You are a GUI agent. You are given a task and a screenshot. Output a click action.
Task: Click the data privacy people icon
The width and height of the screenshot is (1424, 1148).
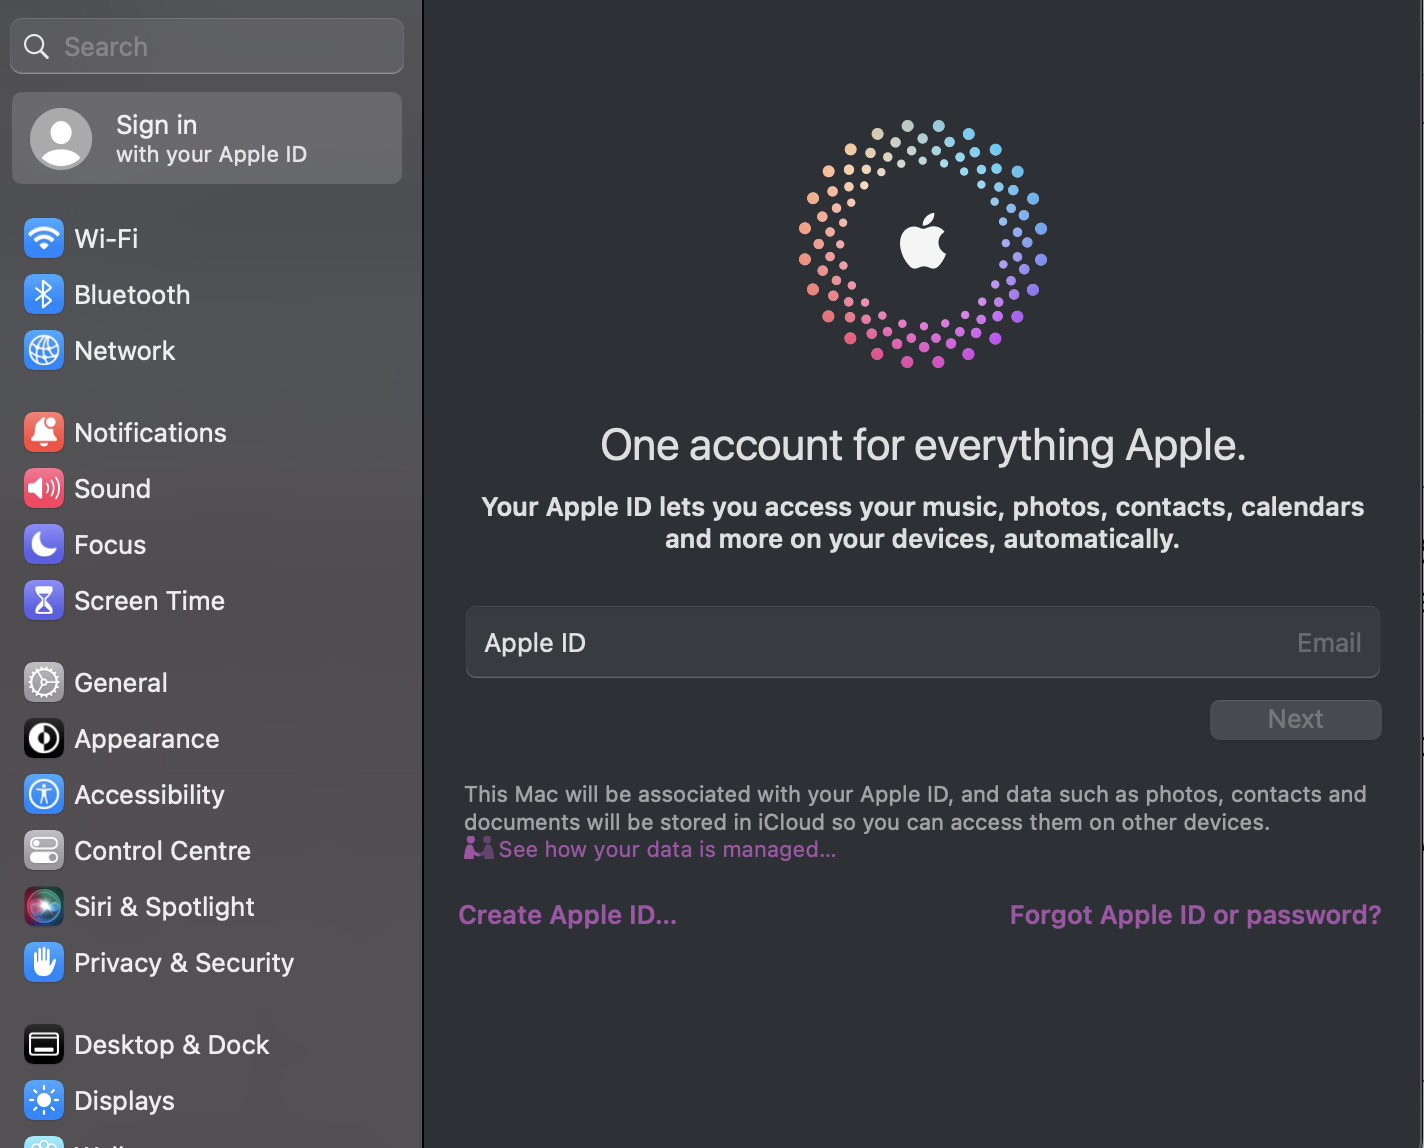coord(479,849)
